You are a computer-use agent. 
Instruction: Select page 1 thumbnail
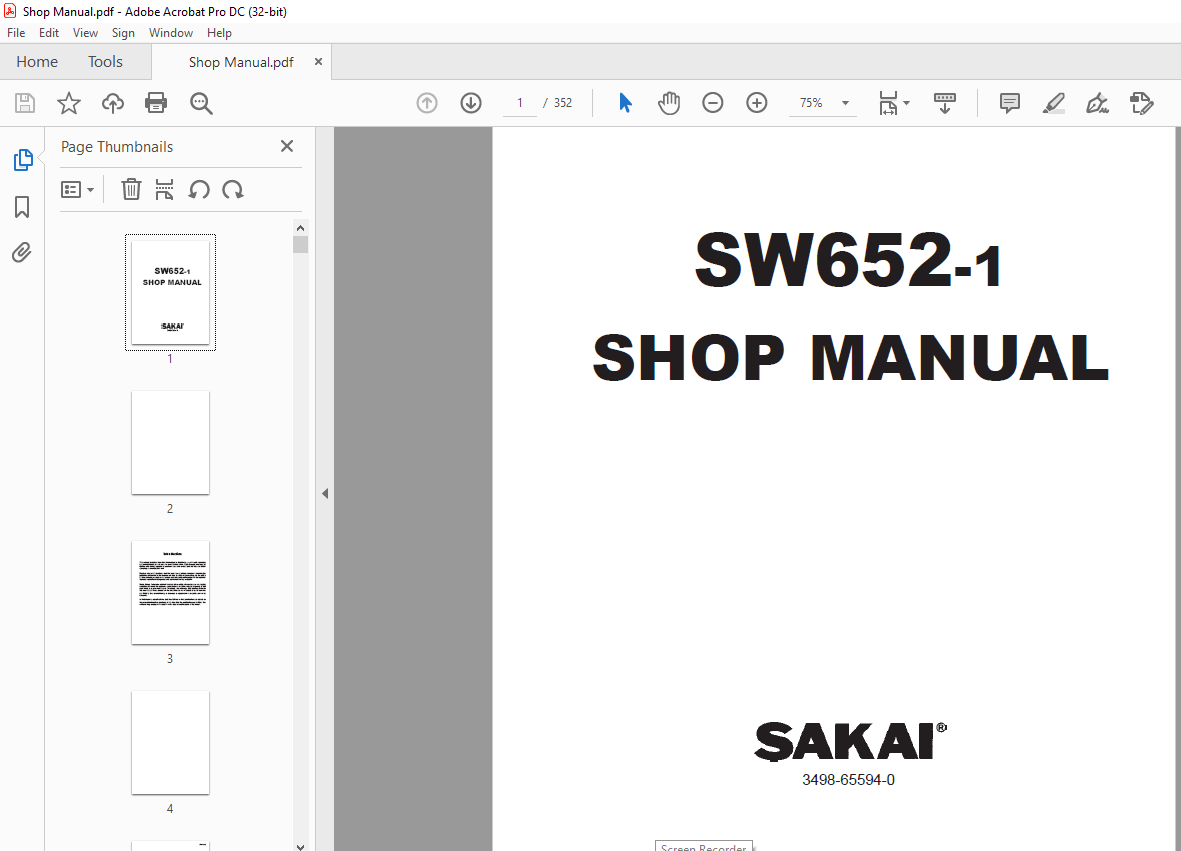[170, 292]
